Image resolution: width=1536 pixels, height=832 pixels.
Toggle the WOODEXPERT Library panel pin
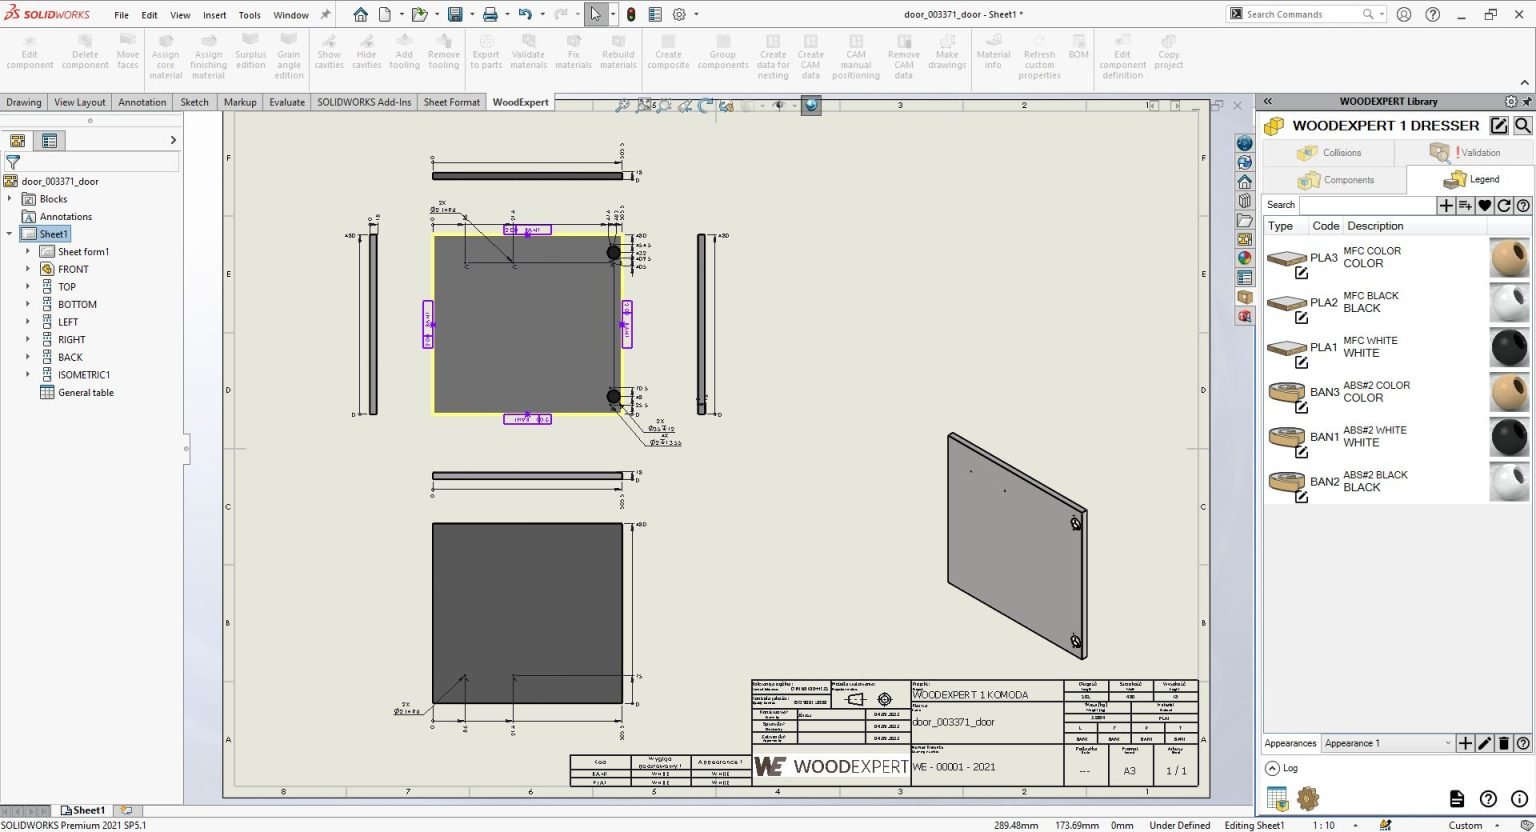click(1526, 101)
